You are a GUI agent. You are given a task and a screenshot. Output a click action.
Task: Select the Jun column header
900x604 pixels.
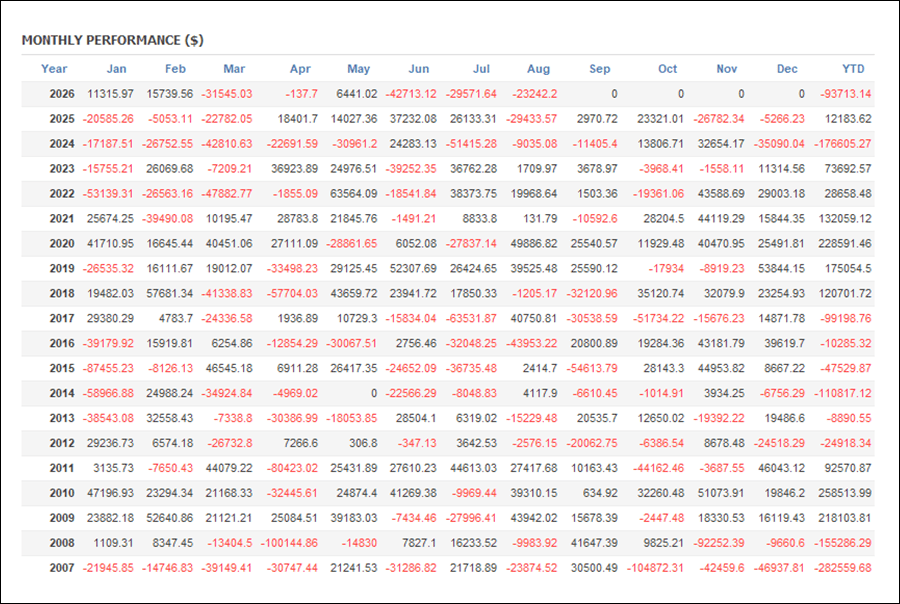click(x=418, y=69)
